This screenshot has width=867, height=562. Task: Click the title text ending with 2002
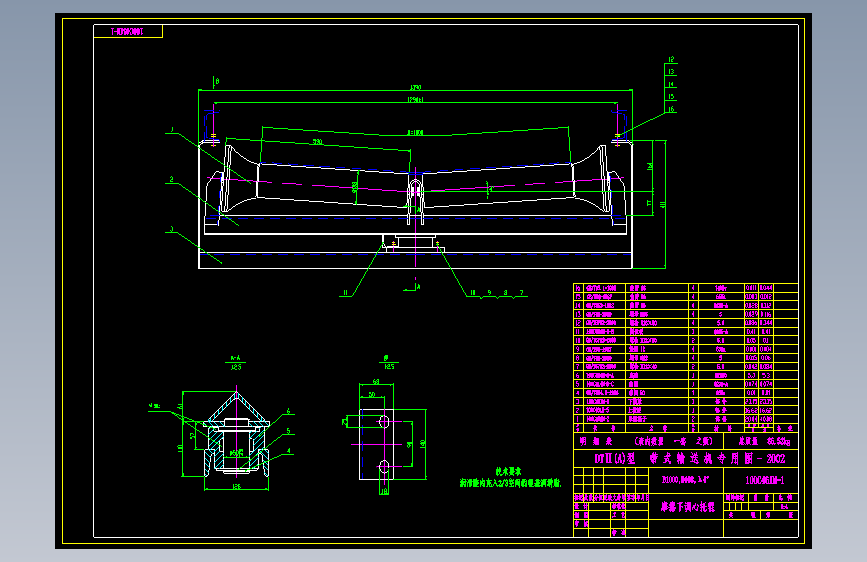click(690, 459)
